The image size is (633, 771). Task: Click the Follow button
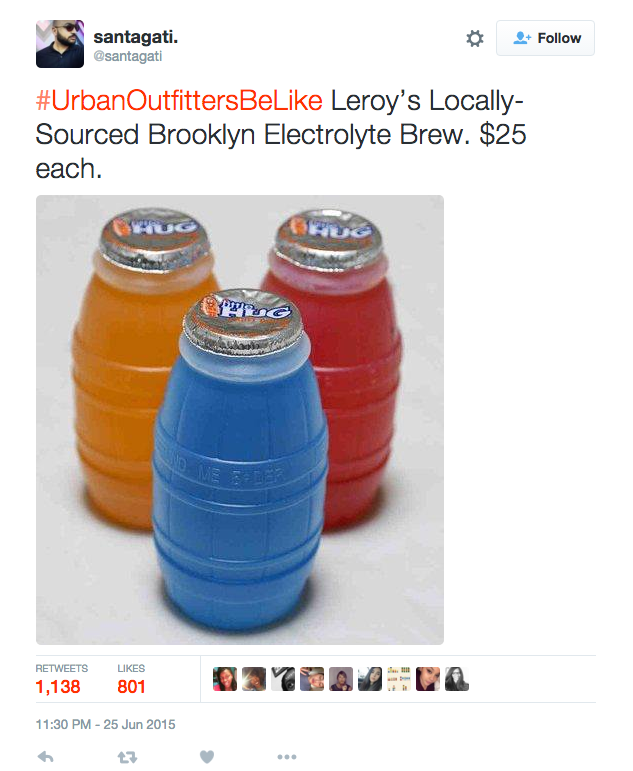coord(545,38)
